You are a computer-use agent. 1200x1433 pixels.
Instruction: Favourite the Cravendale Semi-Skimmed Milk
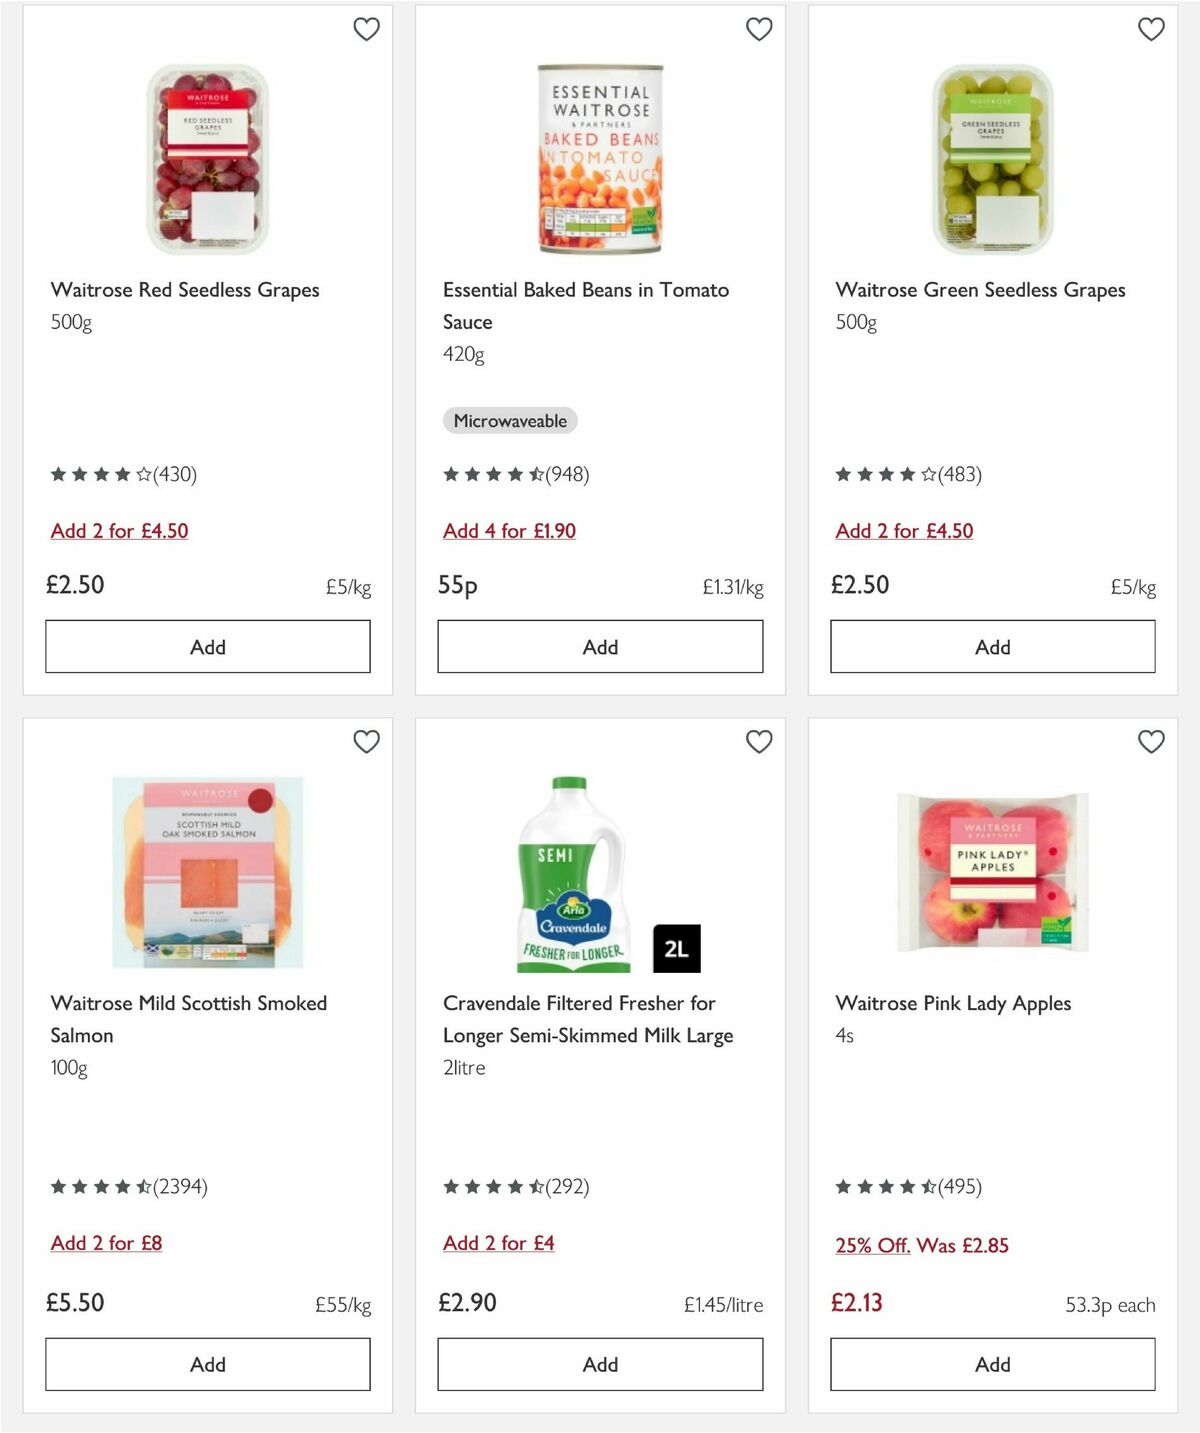point(758,742)
